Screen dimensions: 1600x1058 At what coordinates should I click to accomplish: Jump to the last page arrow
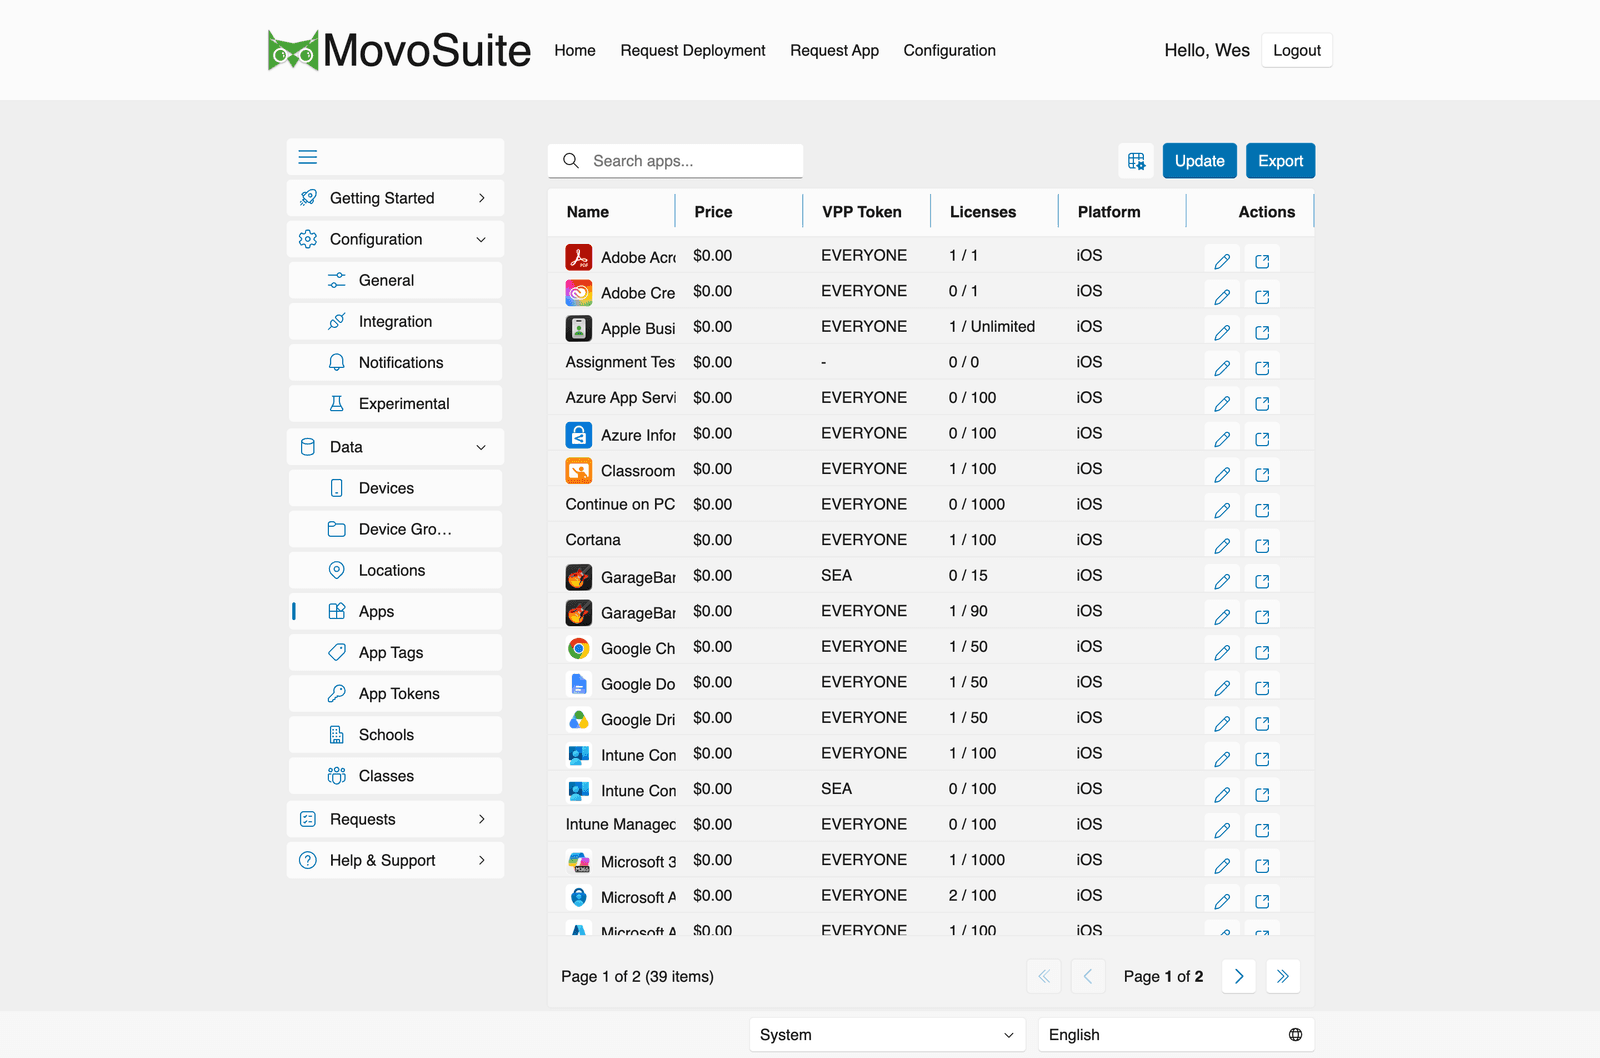[x=1283, y=976]
